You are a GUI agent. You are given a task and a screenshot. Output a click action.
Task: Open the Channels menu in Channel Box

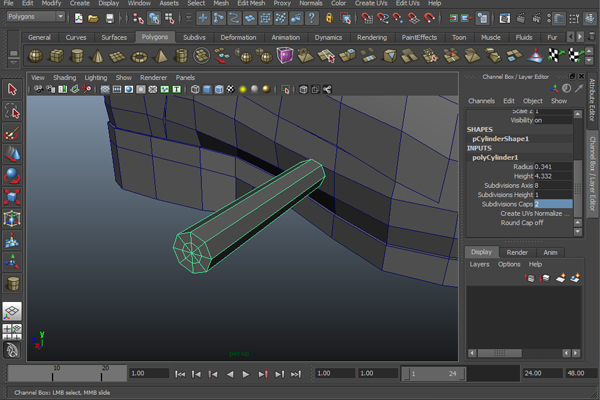coord(481,101)
